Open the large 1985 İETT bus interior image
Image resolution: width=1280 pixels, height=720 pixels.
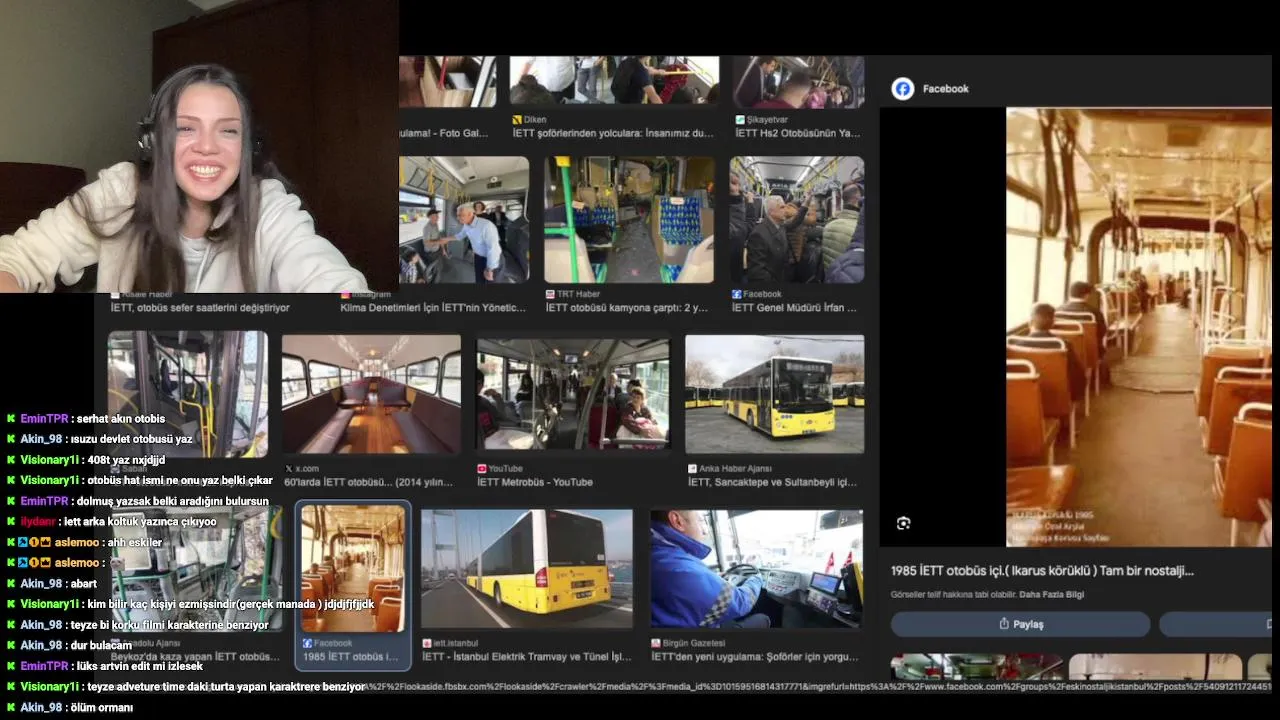1138,327
